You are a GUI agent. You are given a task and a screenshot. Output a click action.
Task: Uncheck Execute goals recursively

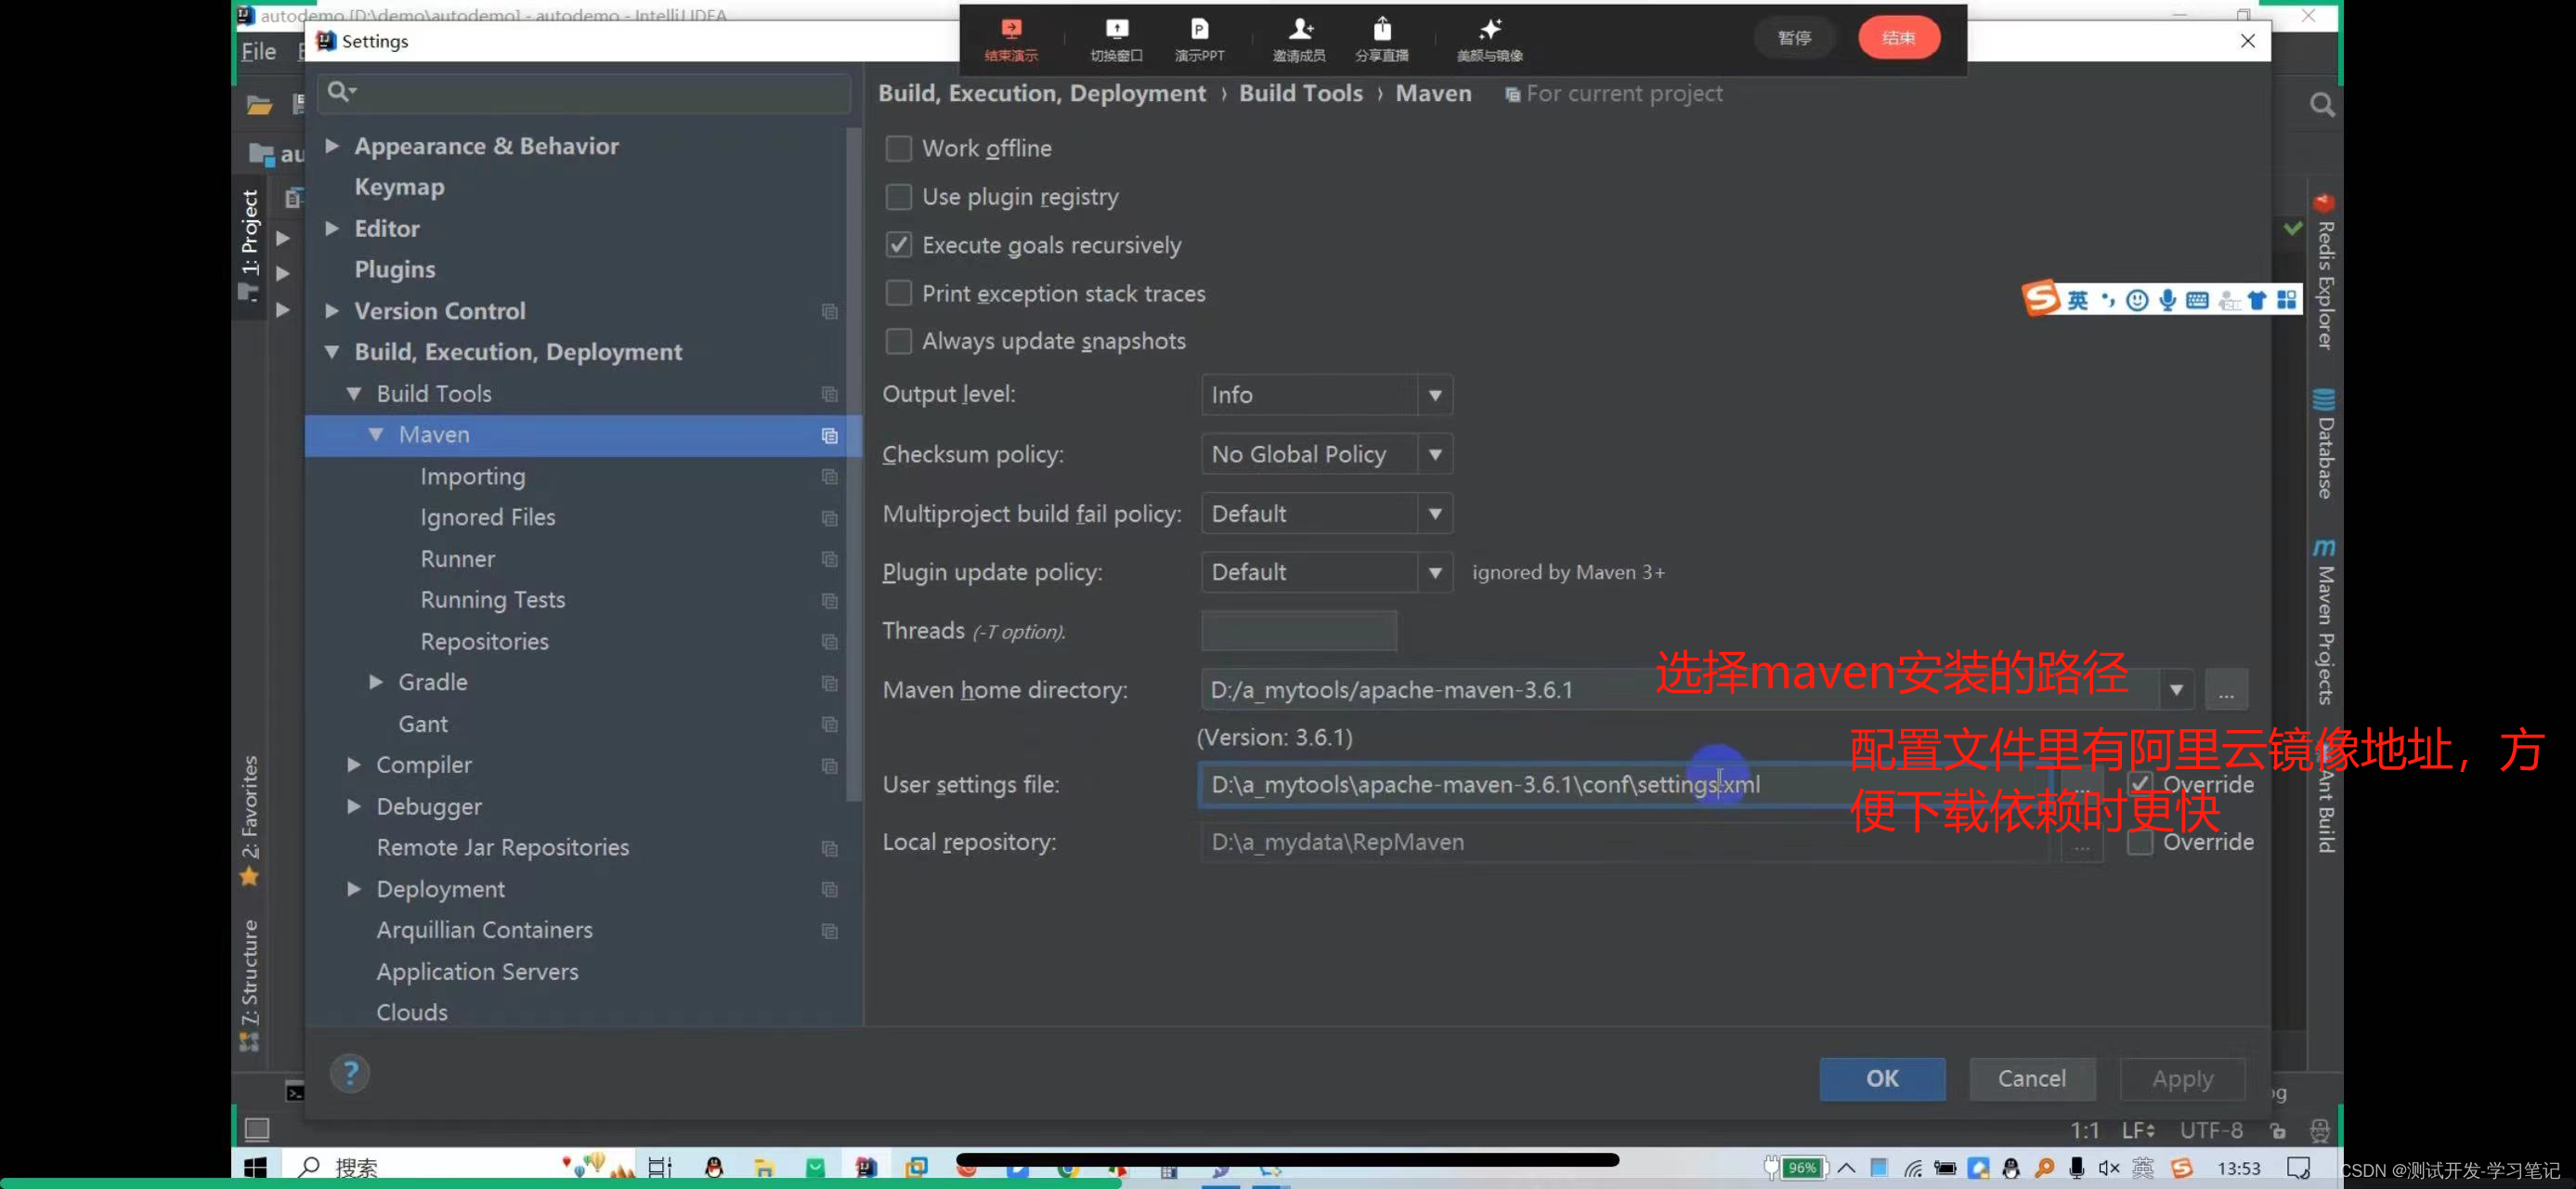[x=898, y=245]
